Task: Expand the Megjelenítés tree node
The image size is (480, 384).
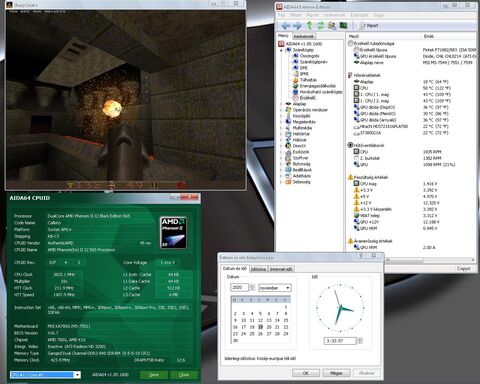Action: 281,122
